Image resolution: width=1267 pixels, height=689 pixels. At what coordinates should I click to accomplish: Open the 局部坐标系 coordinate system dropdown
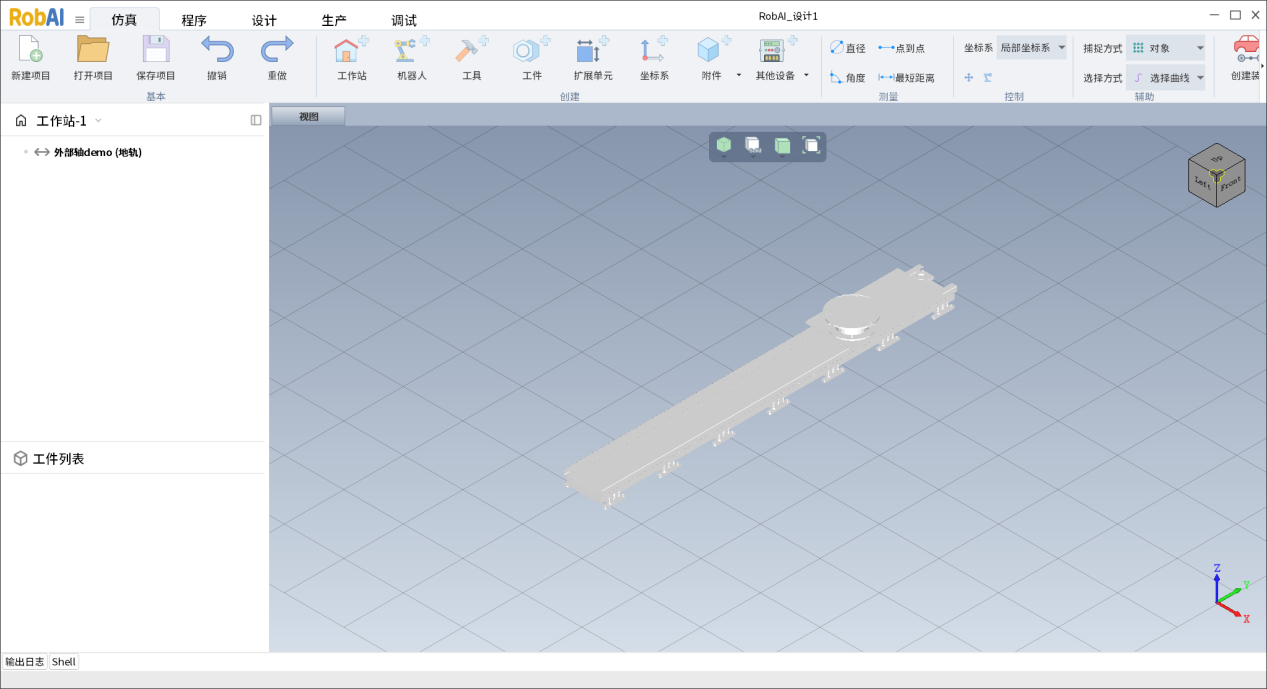coord(1032,47)
